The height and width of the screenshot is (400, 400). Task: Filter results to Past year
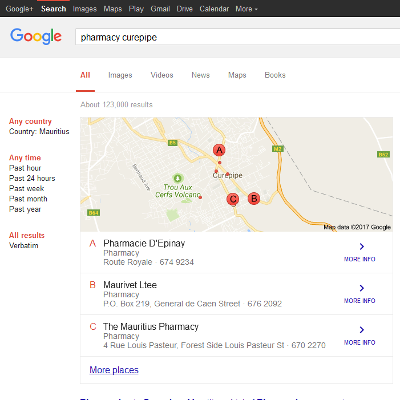pyautogui.click(x=25, y=209)
